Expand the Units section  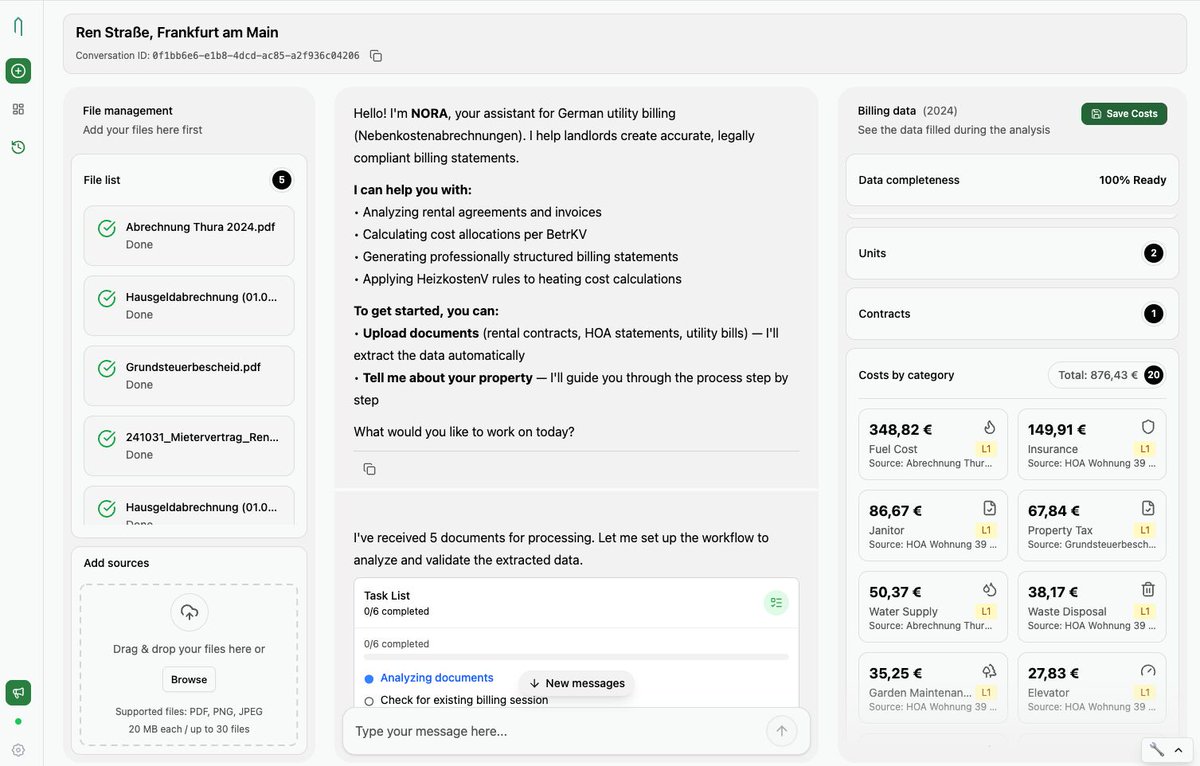1012,253
